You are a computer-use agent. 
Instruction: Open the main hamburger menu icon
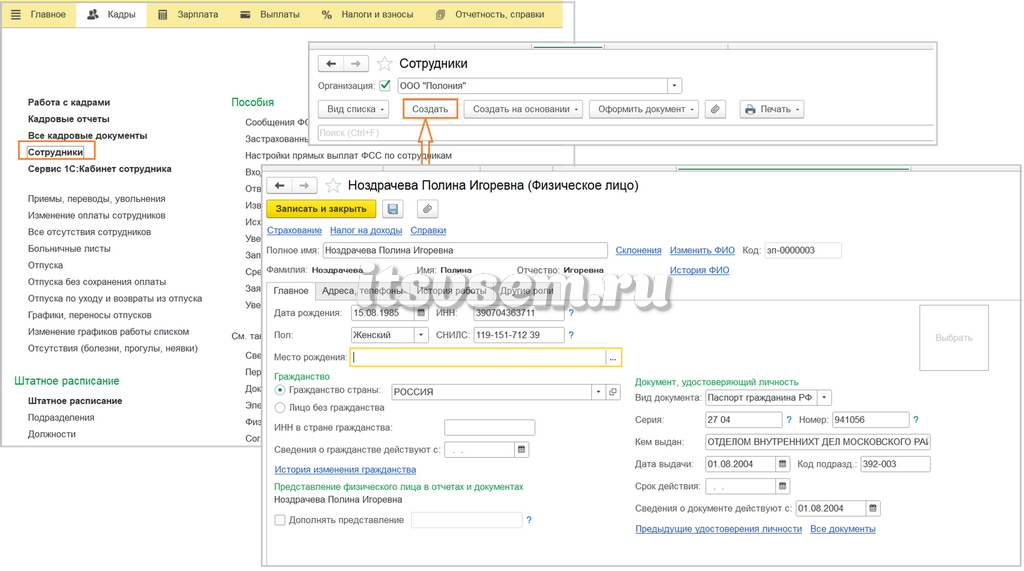click(x=16, y=14)
